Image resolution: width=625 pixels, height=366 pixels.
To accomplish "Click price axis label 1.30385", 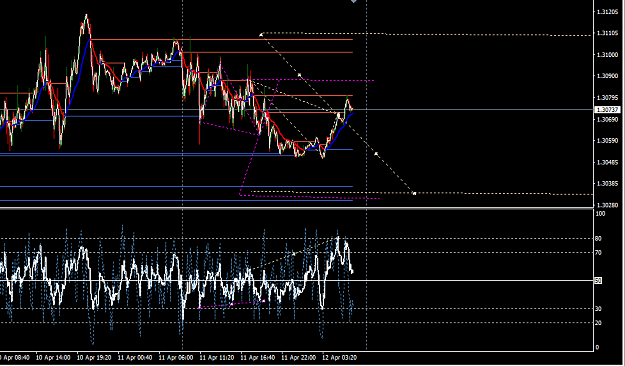I will (x=607, y=184).
